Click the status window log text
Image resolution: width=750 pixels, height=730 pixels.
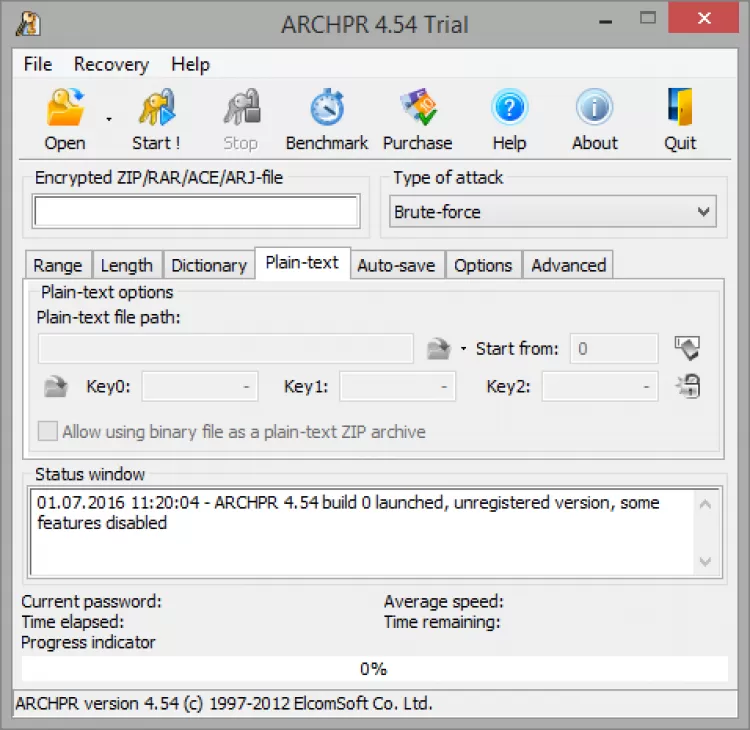348,512
